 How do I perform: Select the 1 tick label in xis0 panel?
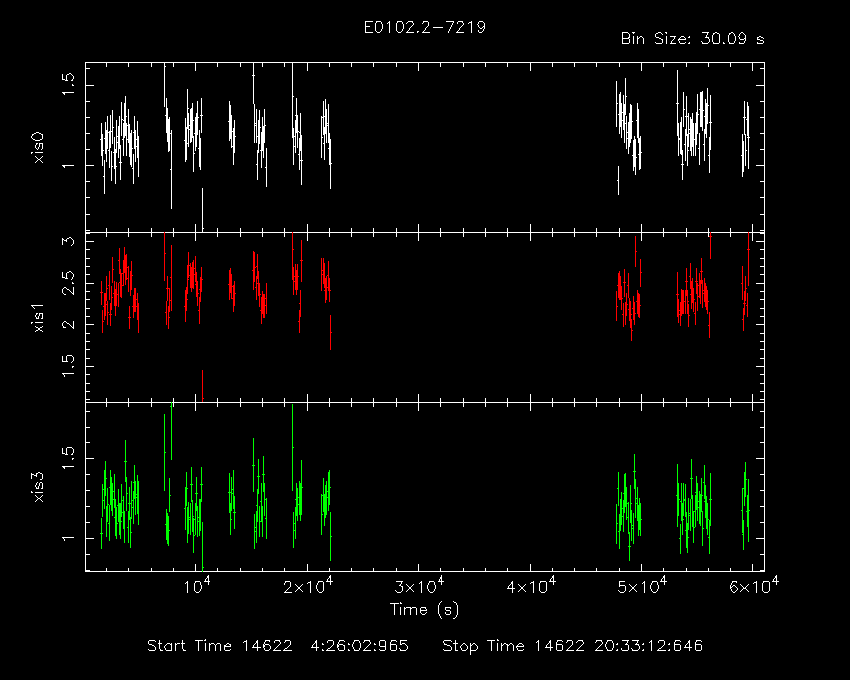pos(68,165)
